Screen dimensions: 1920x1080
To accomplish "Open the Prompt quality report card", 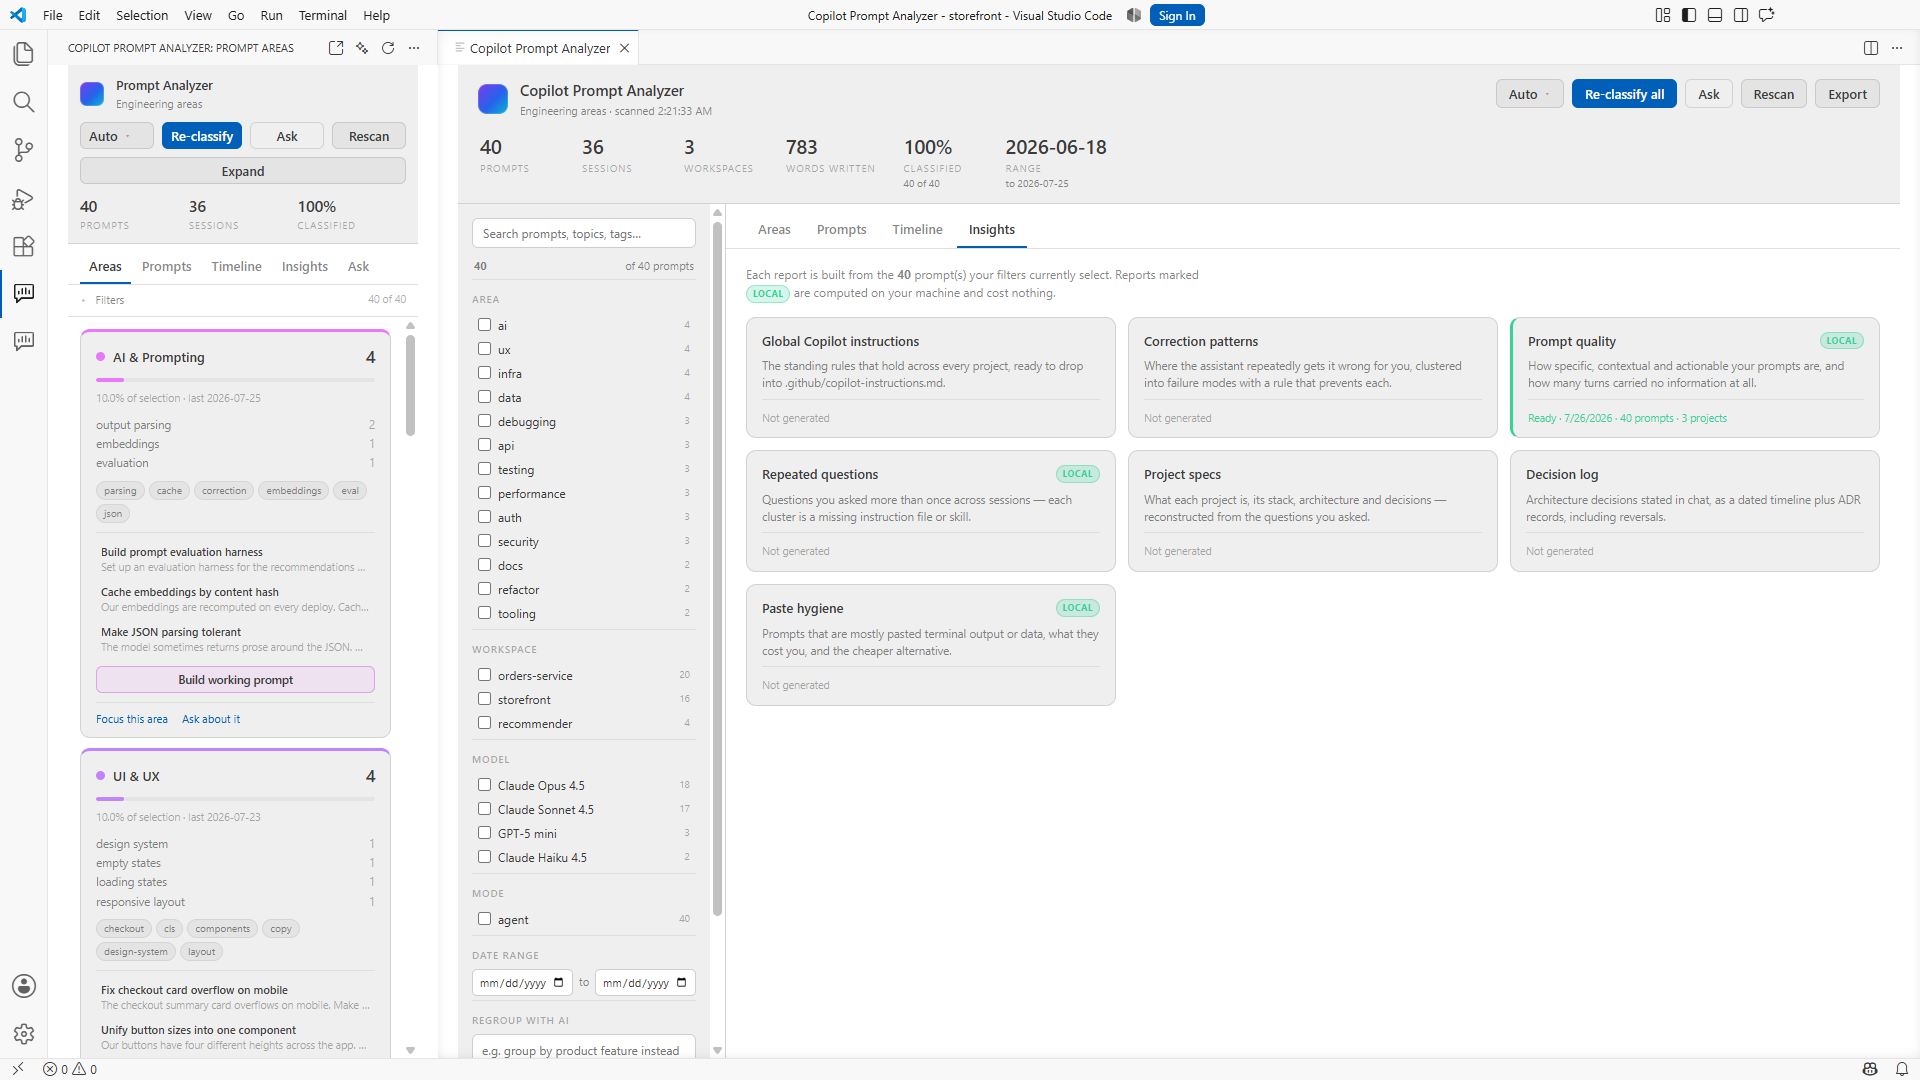I will click(1695, 377).
